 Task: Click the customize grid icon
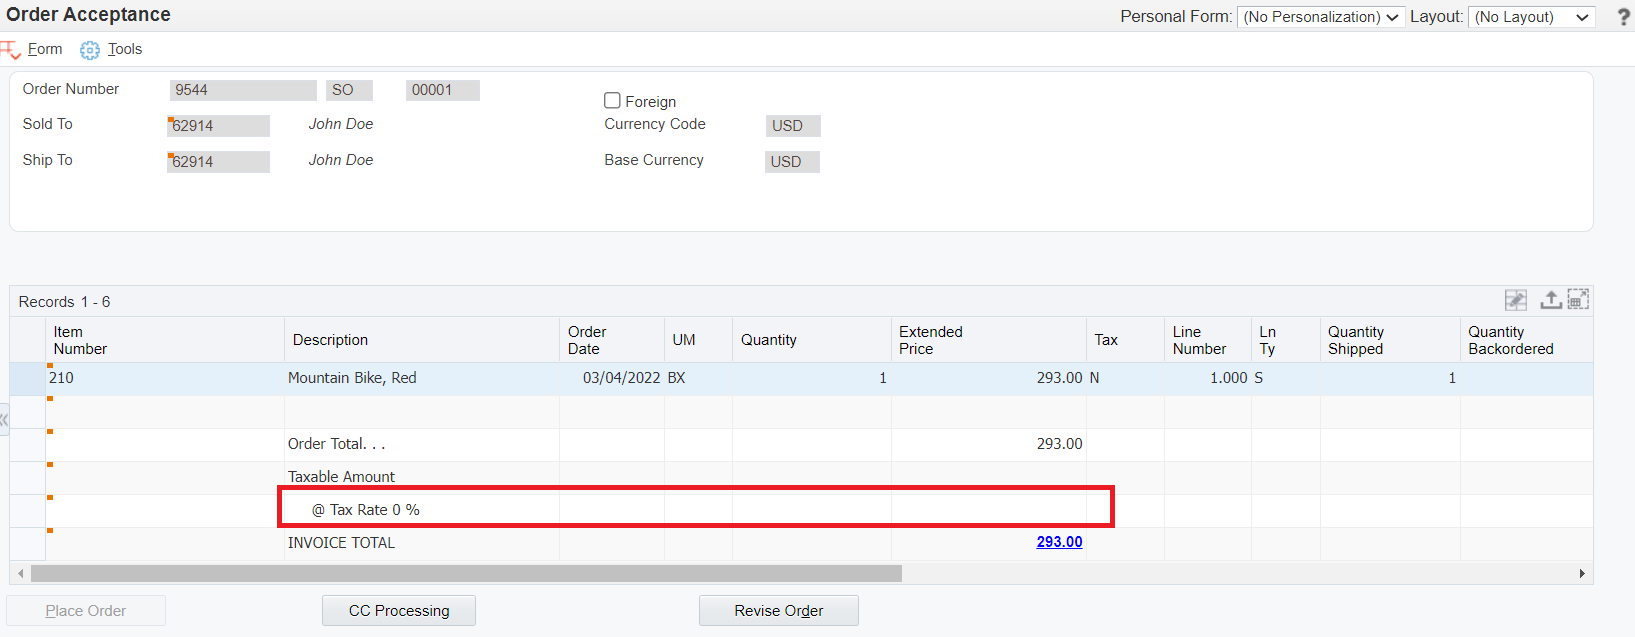(1516, 300)
